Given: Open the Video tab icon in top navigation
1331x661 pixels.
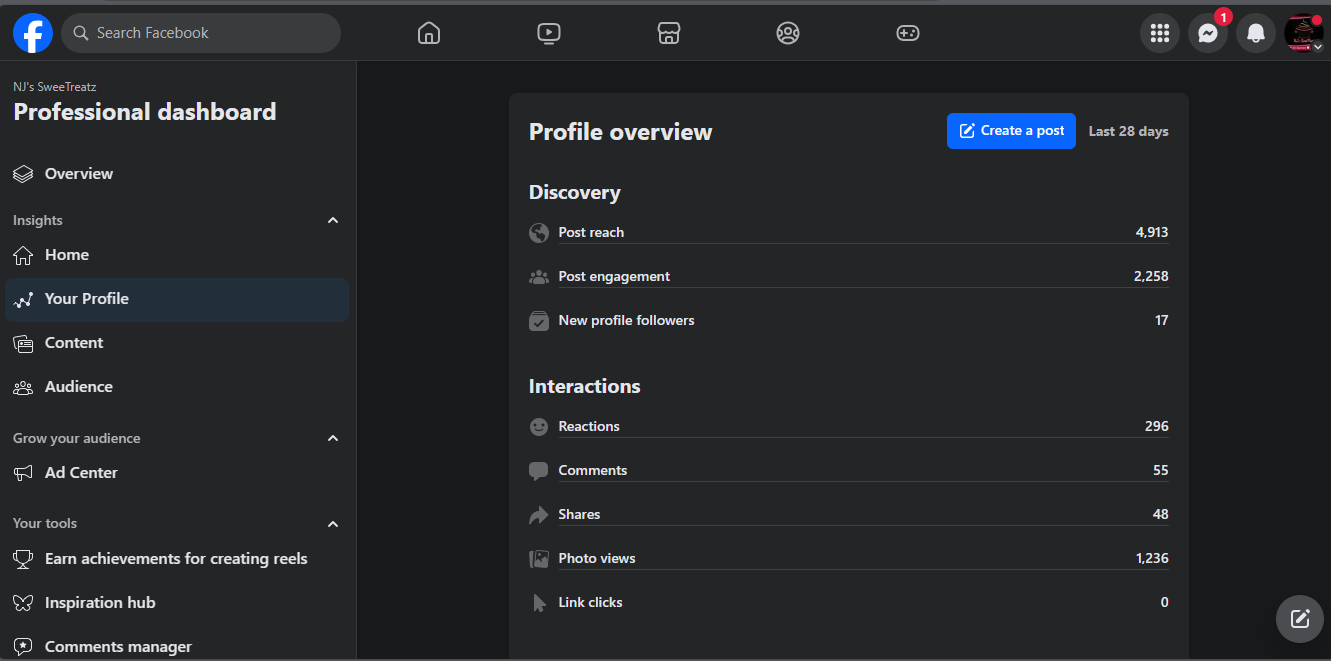Looking at the screenshot, I should tap(548, 33).
